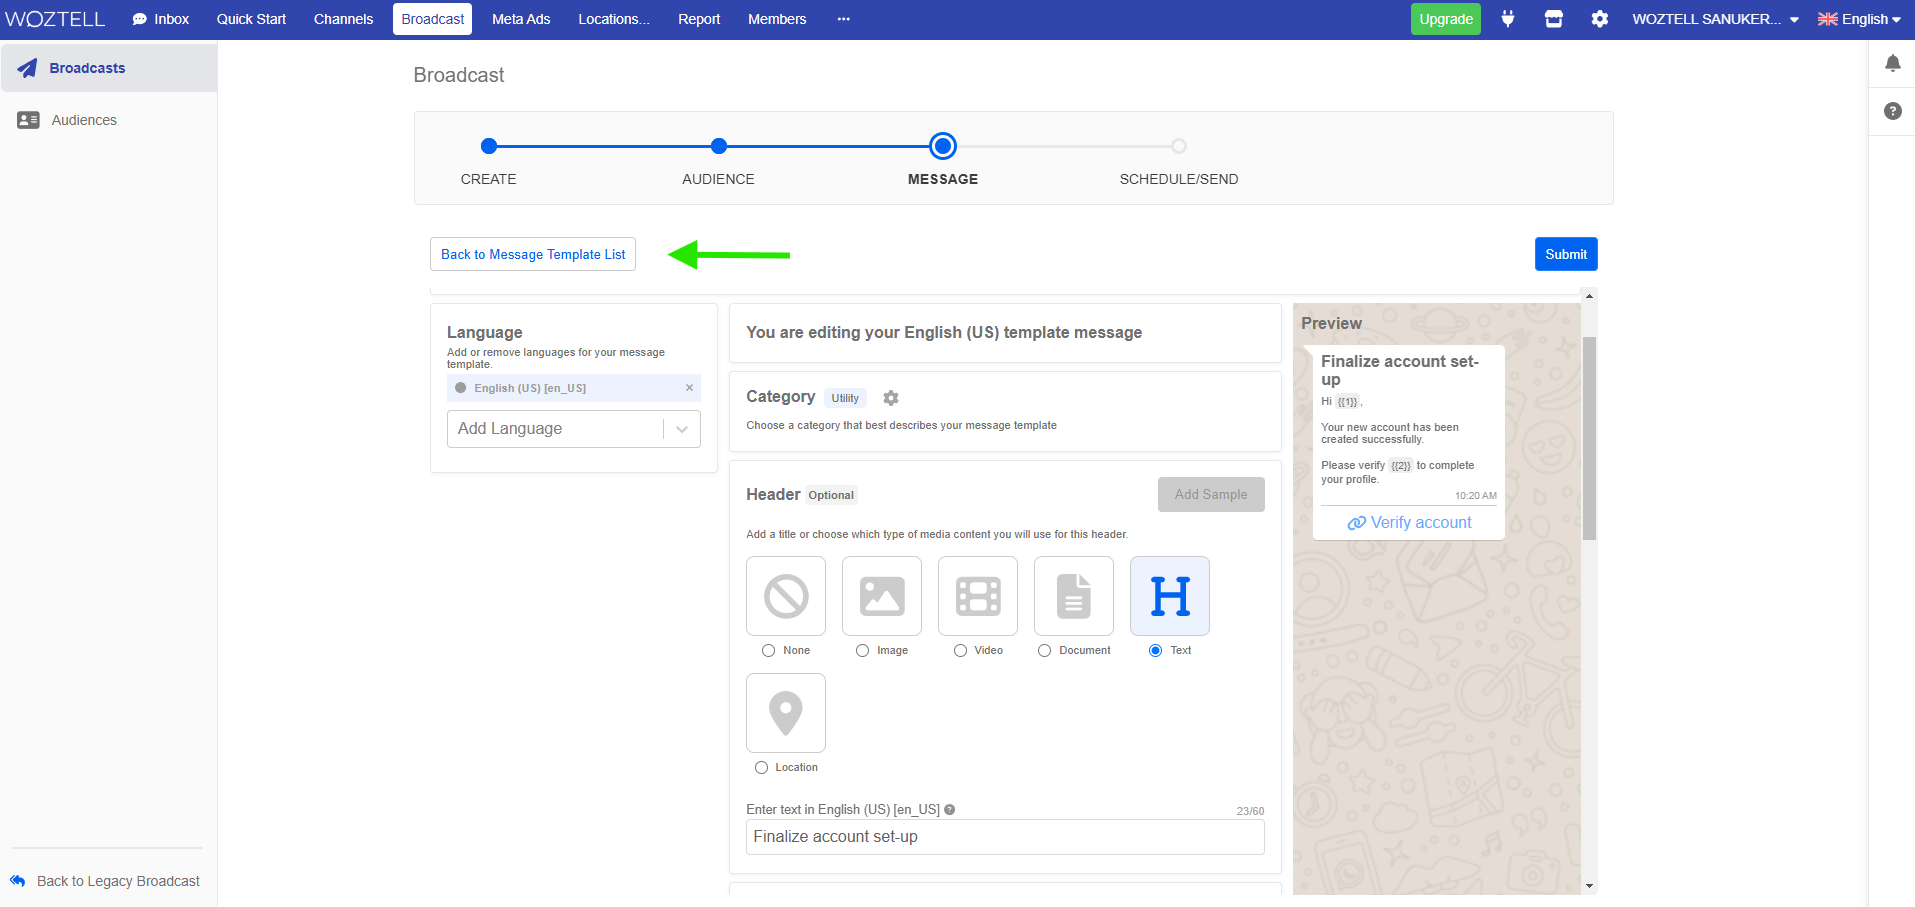Click the blue Submit button
Screen dimensions: 1915x907
pos(1565,254)
